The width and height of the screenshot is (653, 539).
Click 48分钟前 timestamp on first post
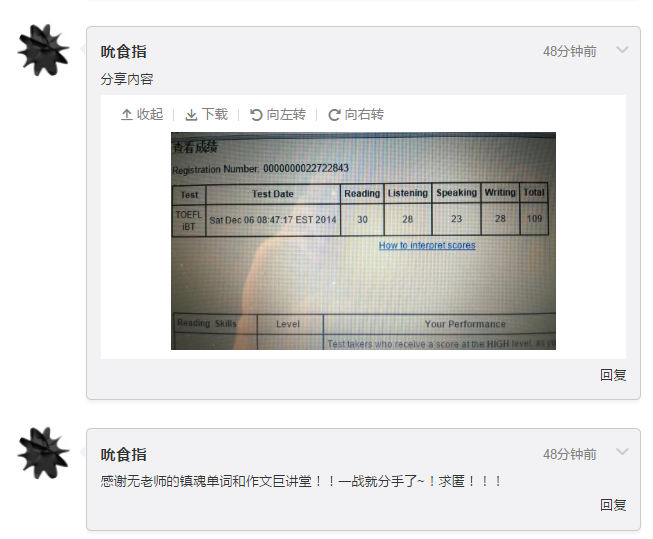570,51
